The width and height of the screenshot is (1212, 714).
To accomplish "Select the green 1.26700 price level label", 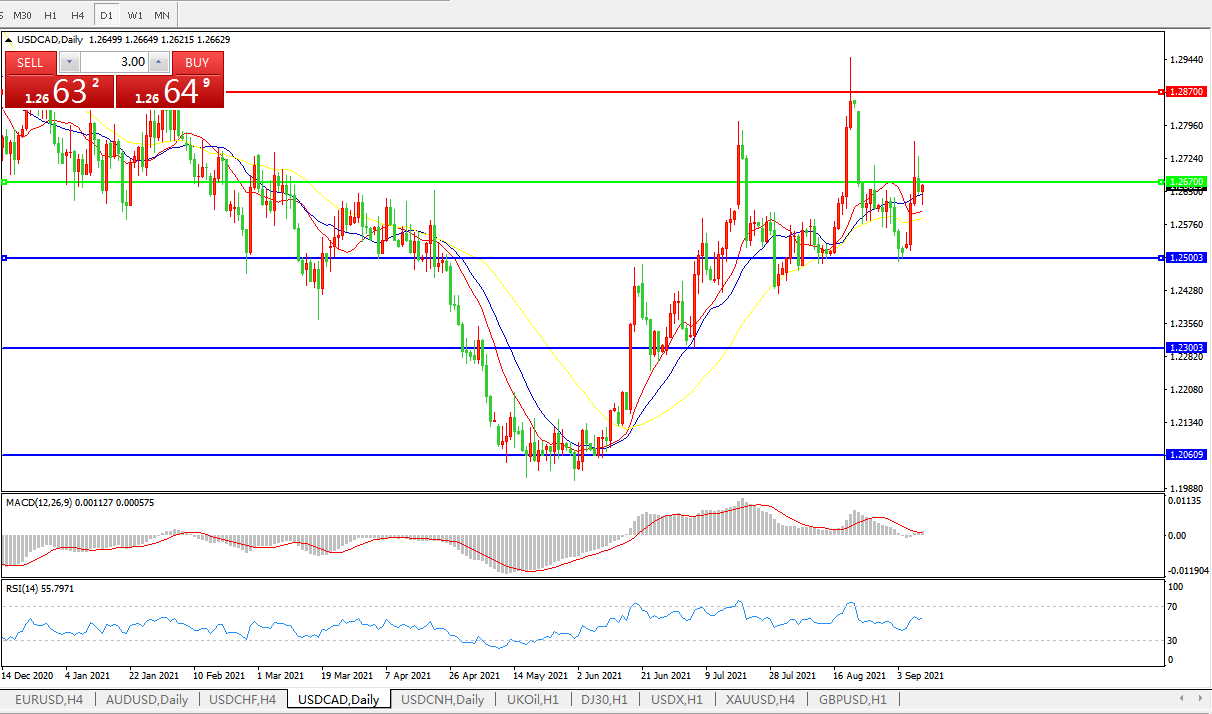I will pyautogui.click(x=1187, y=182).
